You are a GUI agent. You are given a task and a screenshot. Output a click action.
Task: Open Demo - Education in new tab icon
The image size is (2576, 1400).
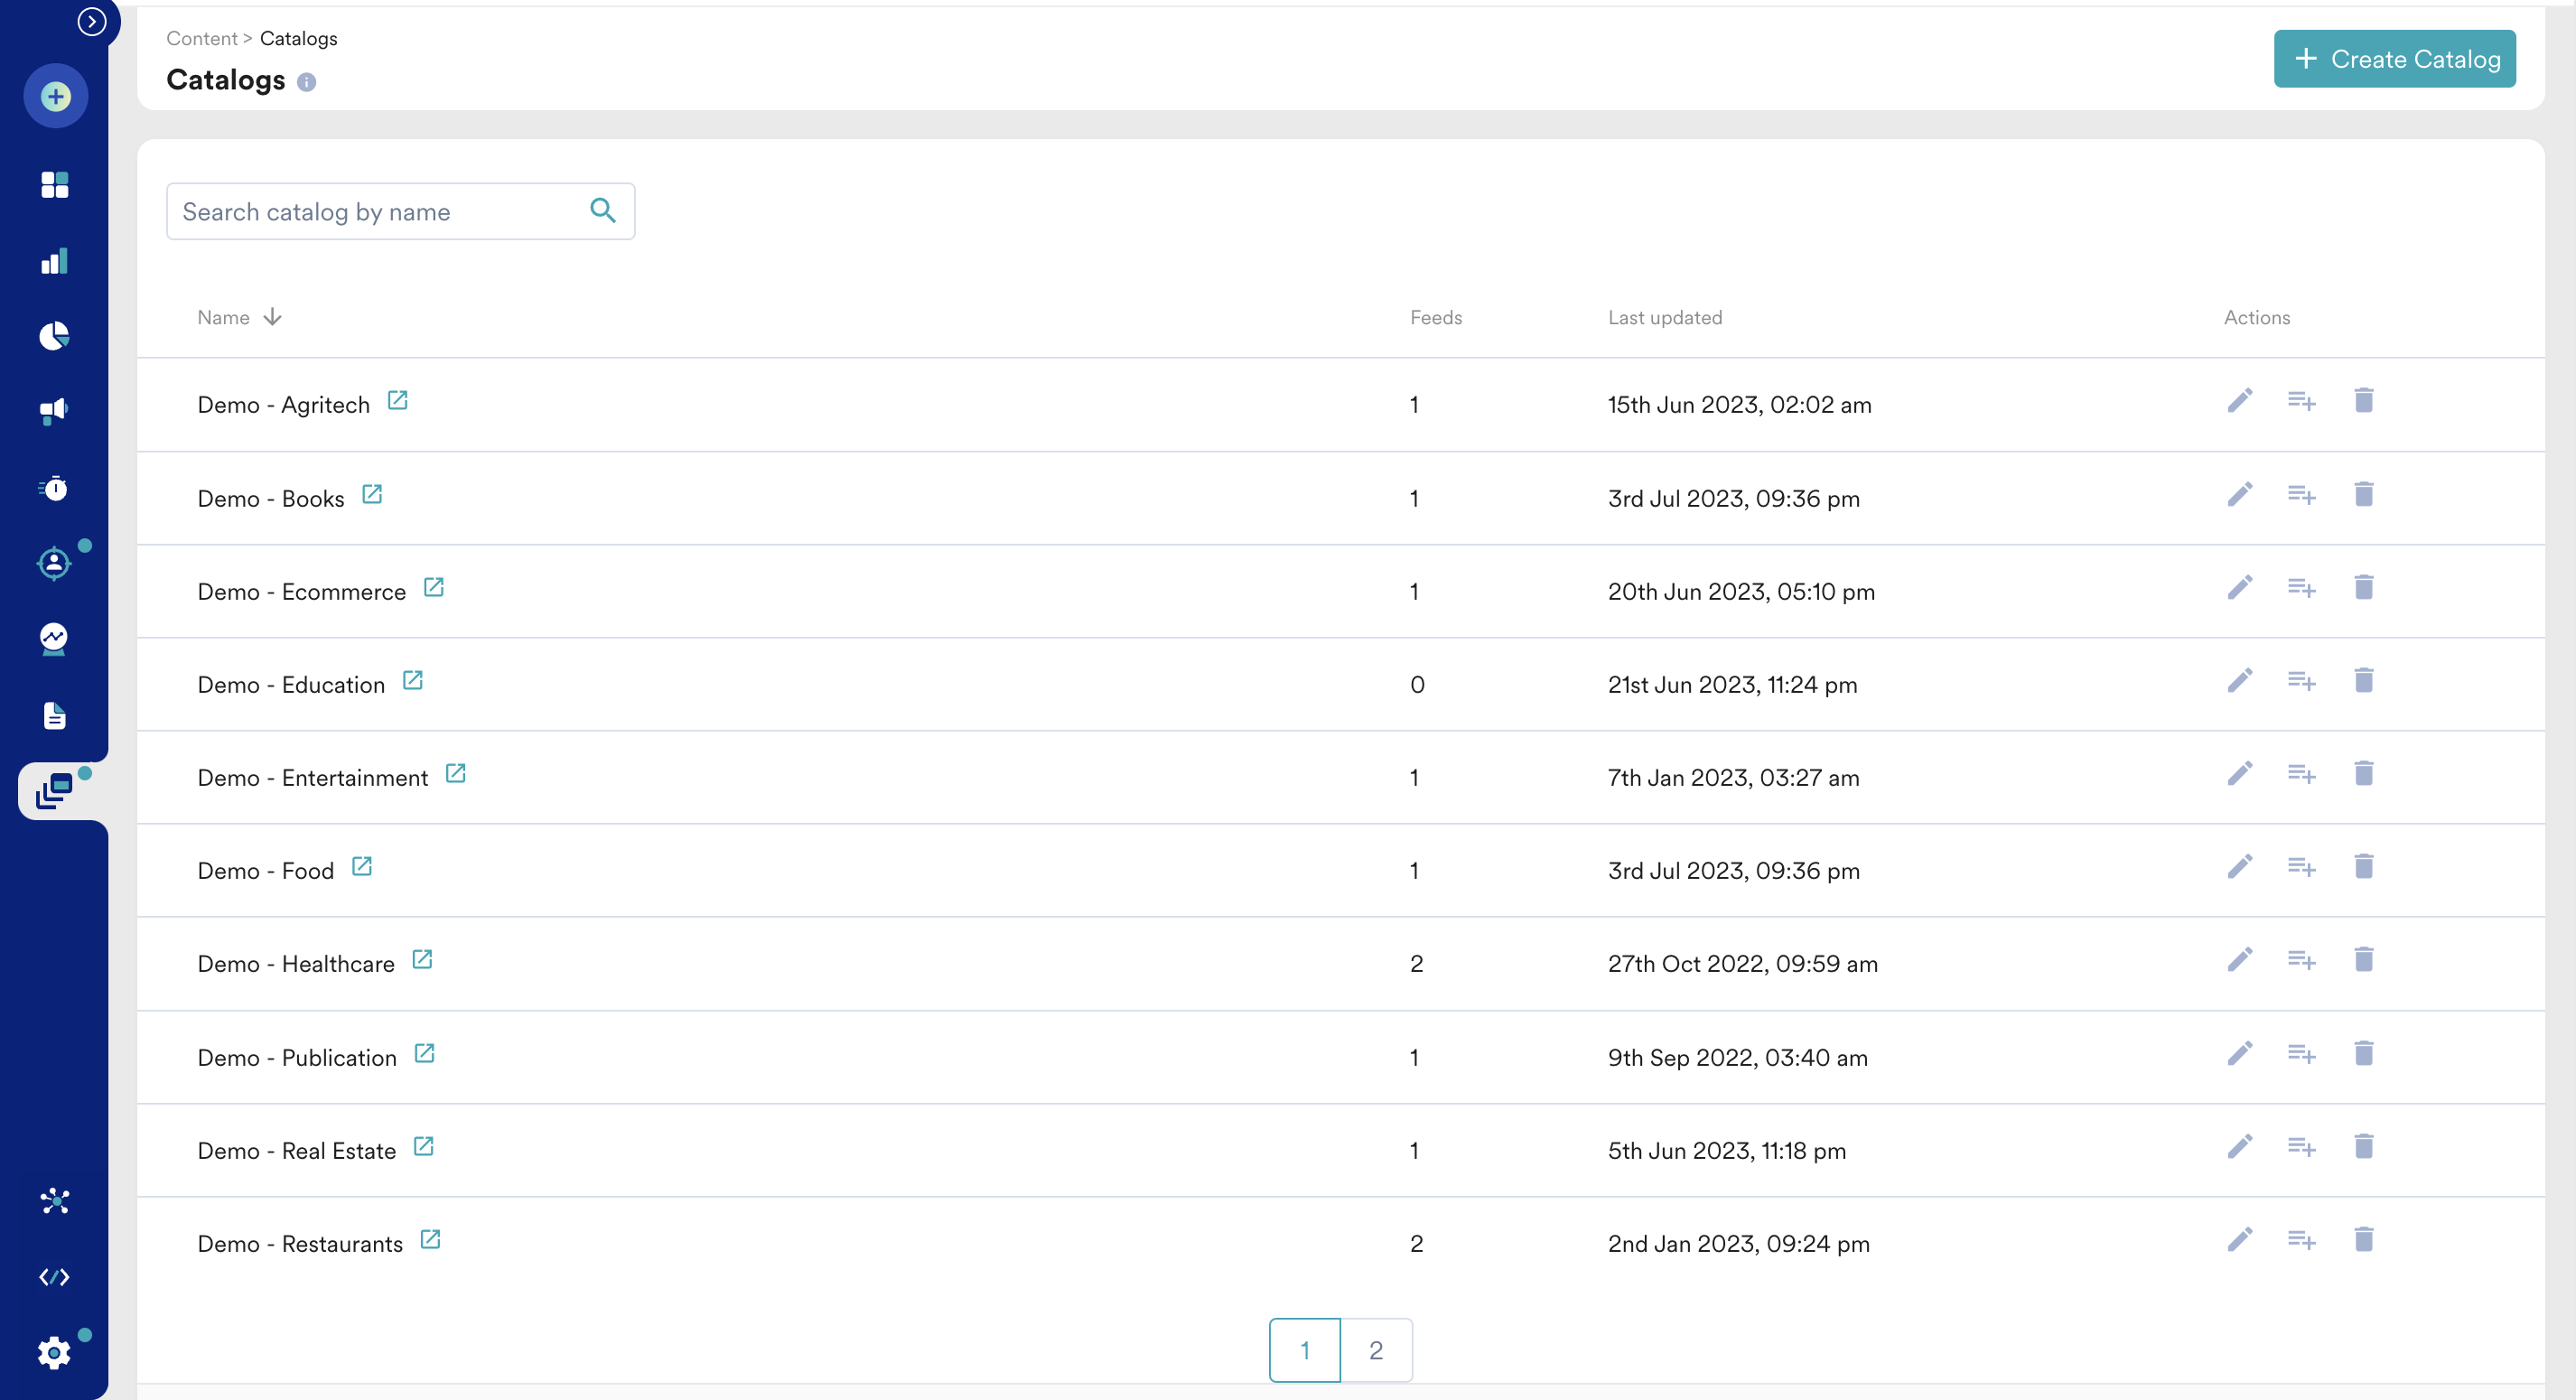coord(412,681)
